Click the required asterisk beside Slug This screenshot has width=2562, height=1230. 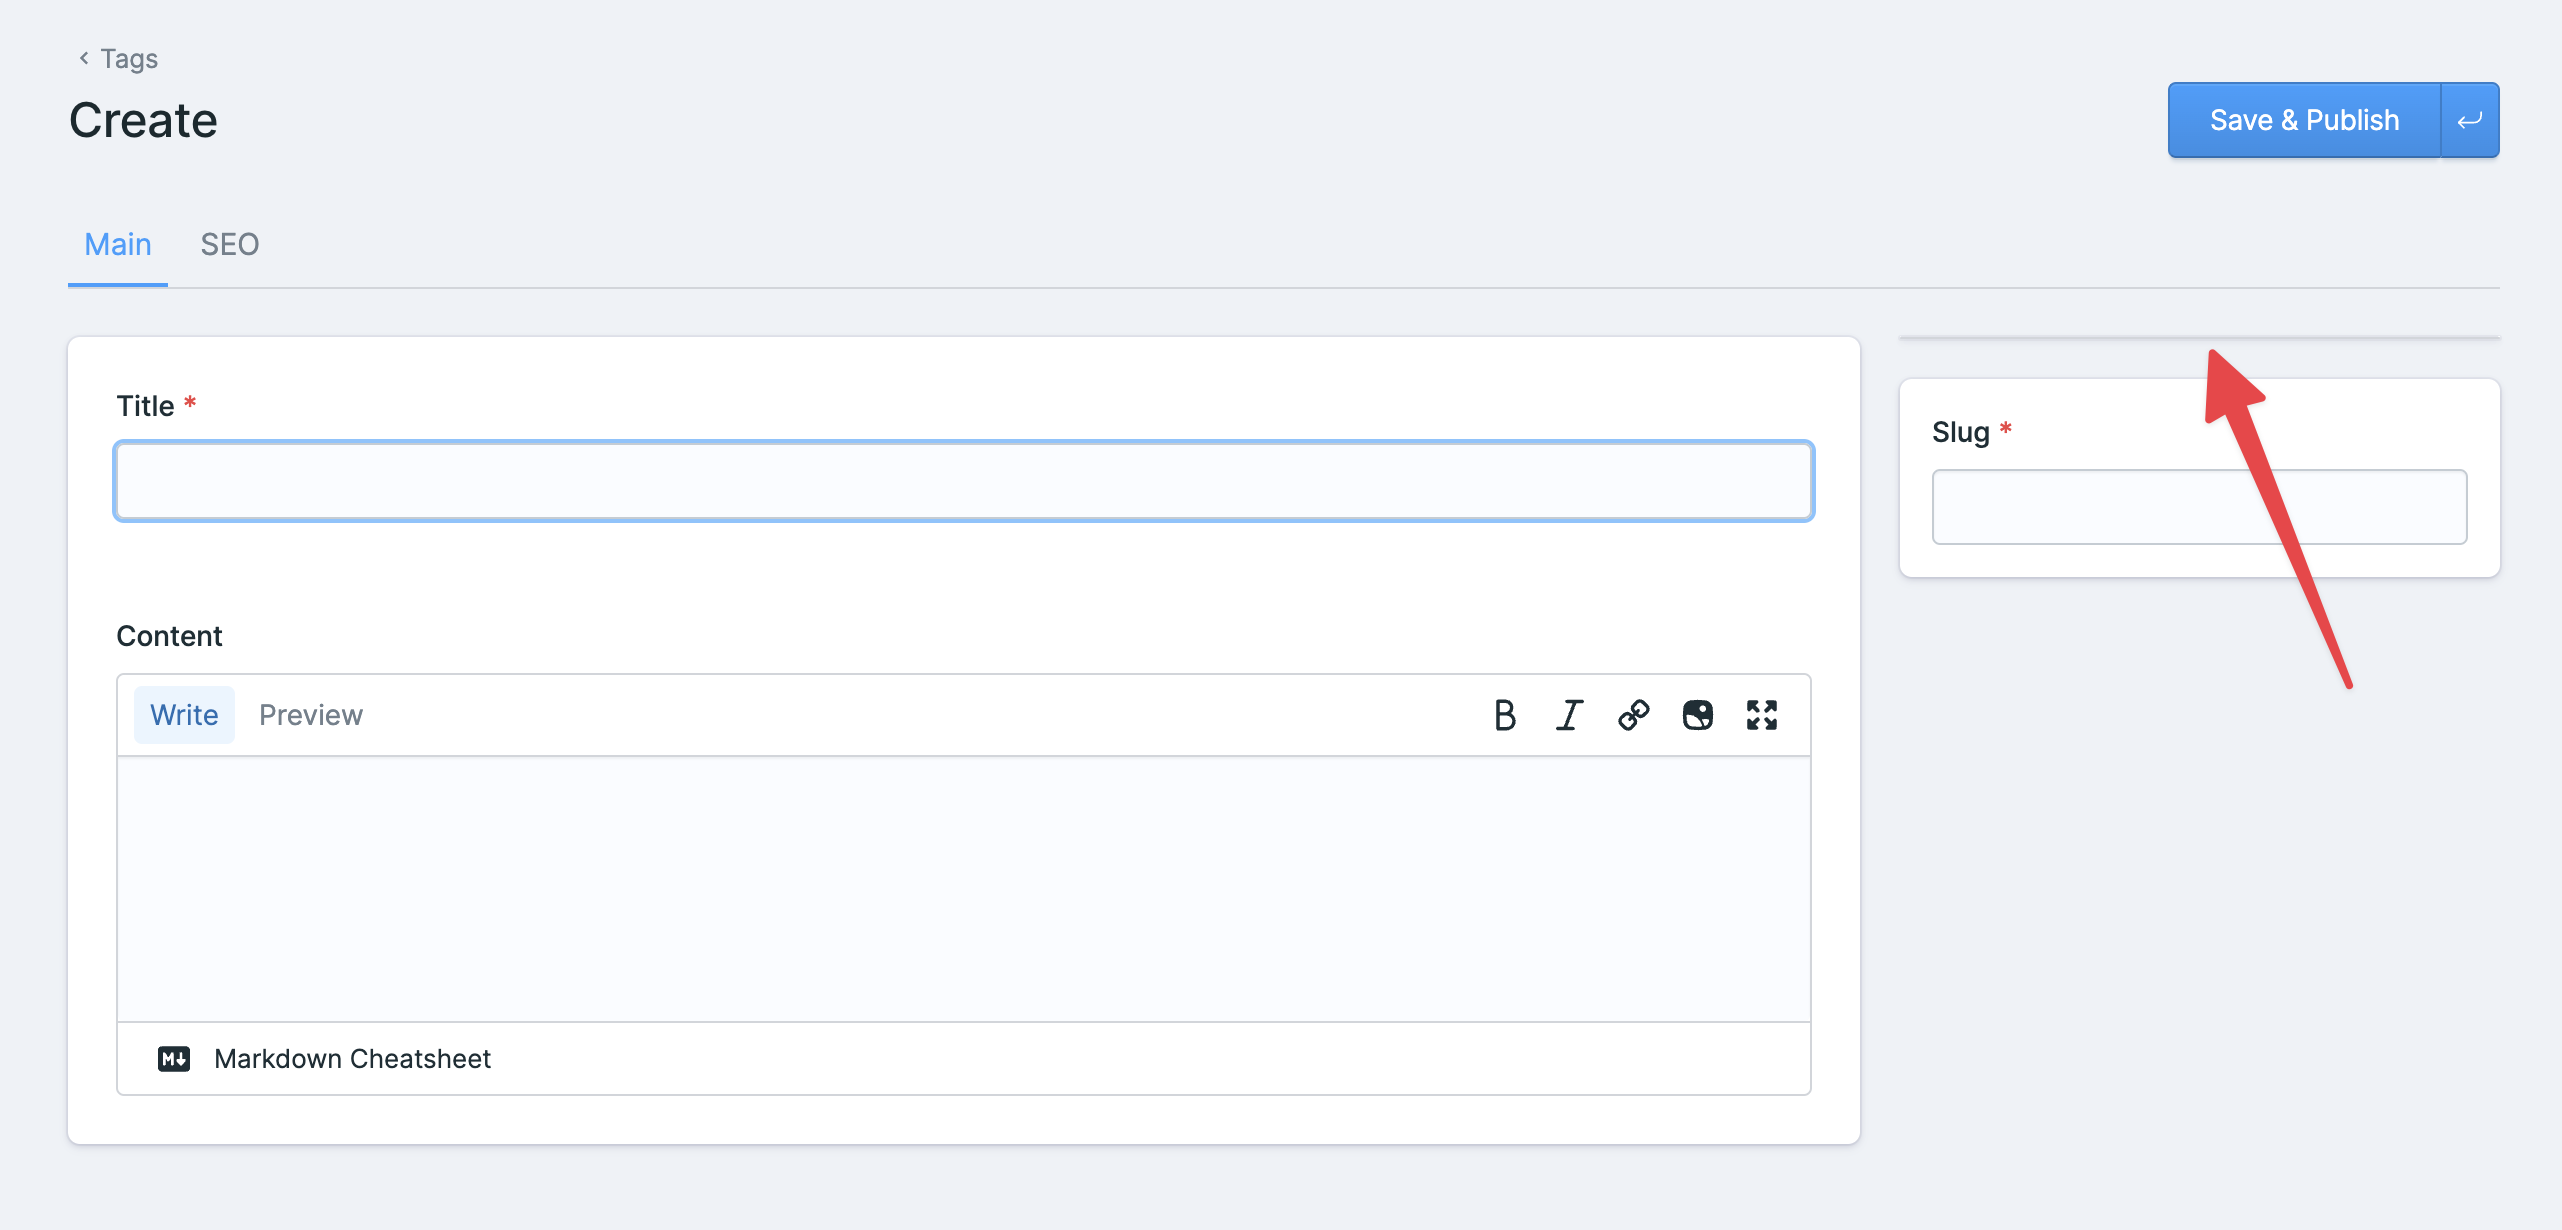point(2006,428)
